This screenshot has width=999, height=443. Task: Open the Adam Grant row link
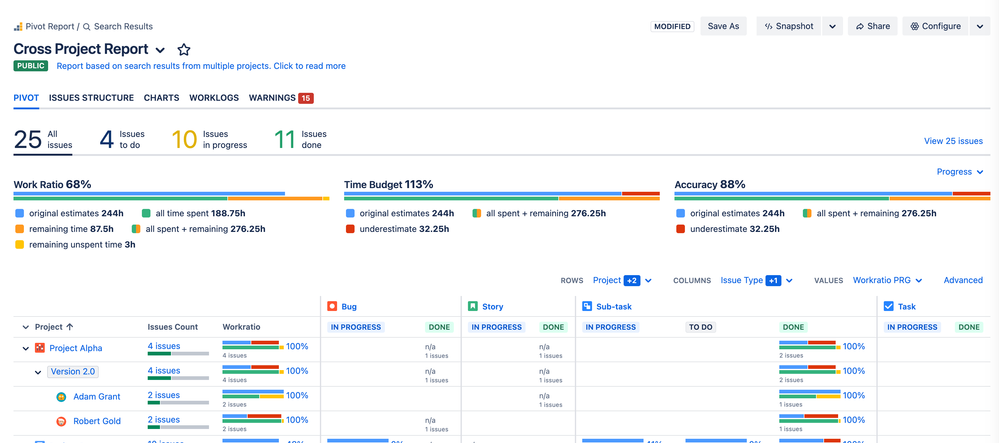(x=97, y=396)
